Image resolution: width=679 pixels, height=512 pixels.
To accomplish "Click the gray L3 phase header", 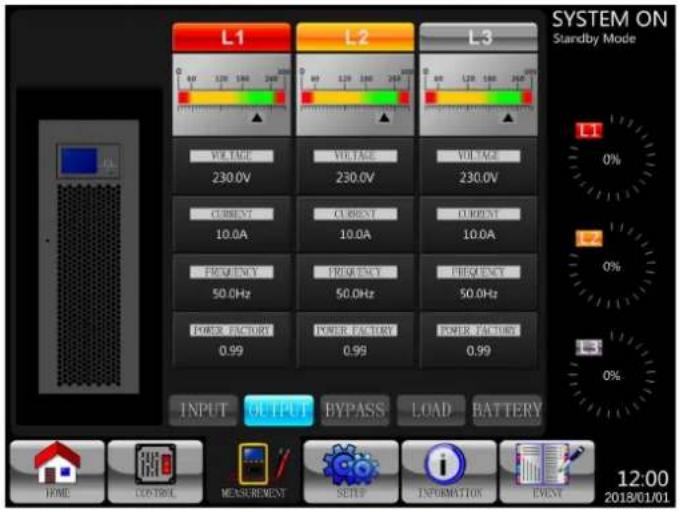I will tap(479, 37).
